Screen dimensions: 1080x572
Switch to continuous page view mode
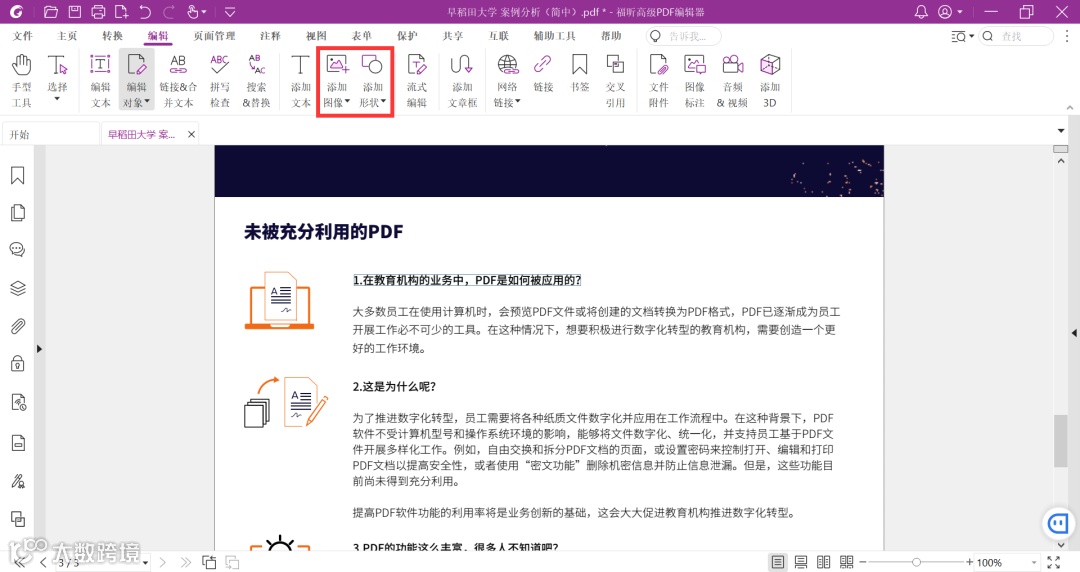pyautogui.click(x=801, y=562)
